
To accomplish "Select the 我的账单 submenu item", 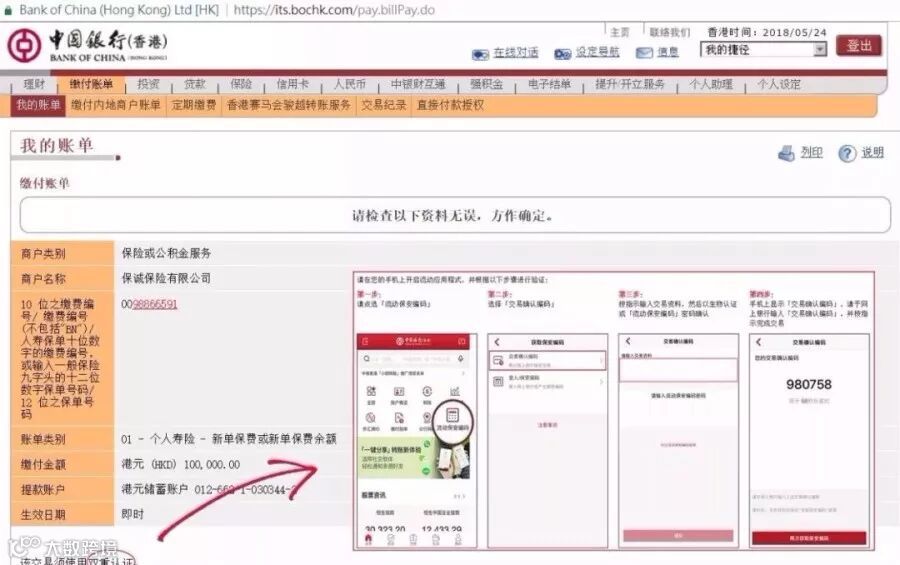I will tap(38, 105).
